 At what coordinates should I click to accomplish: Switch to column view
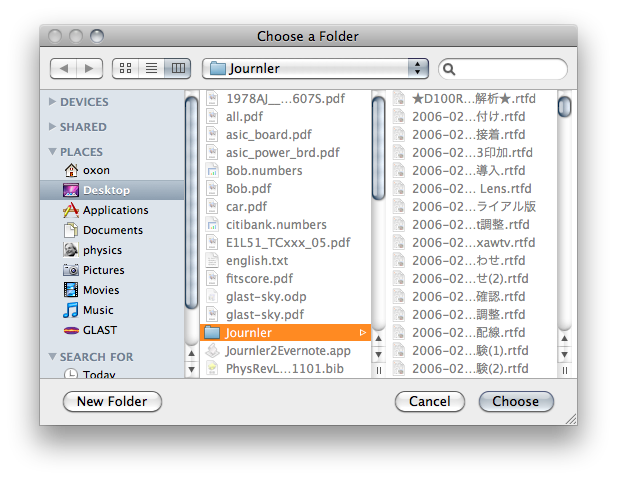[x=178, y=68]
